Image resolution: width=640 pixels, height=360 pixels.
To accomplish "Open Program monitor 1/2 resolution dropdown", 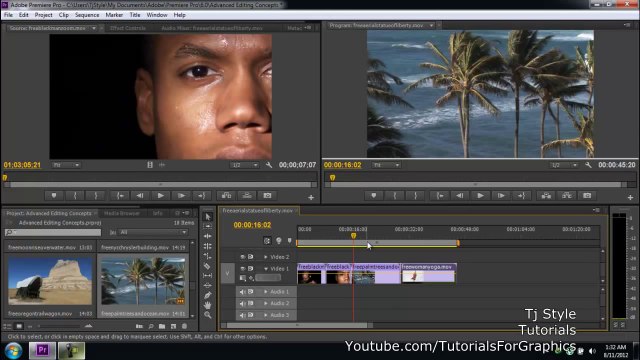I will (564, 165).
